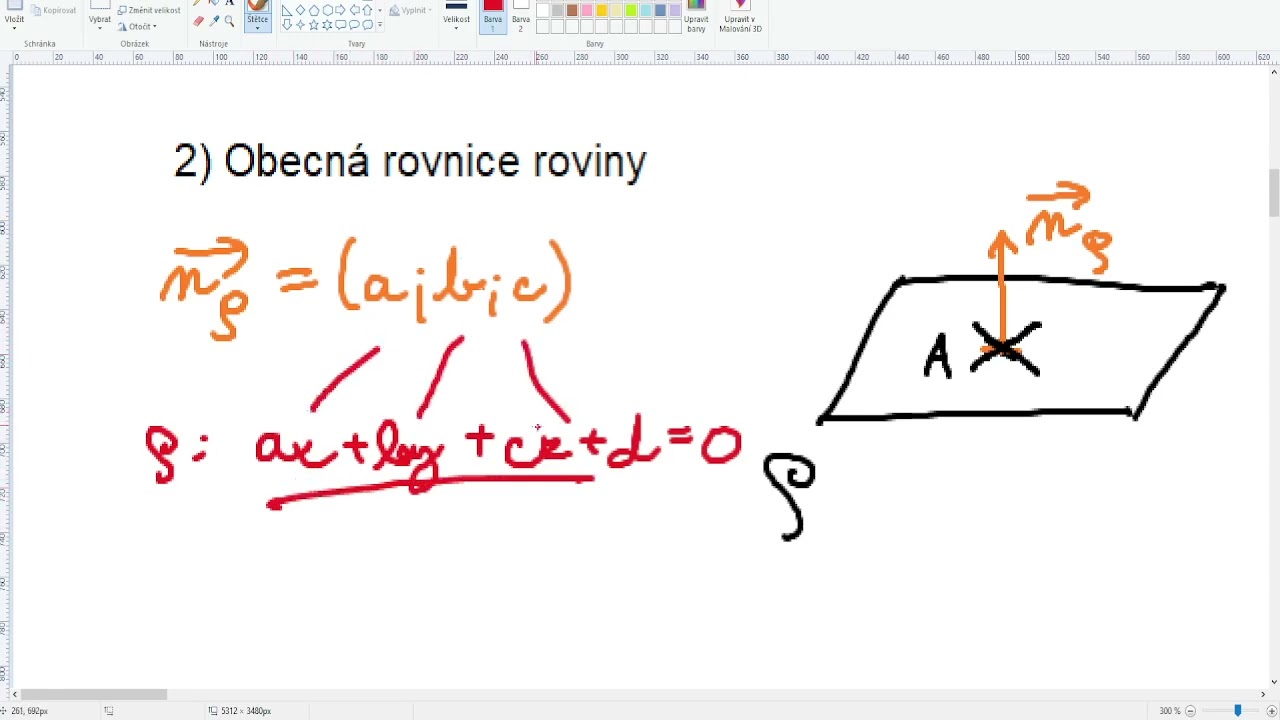Viewport: 1280px width, 720px height.
Task: Click the zoom in plus button
Action: coord(1272,711)
